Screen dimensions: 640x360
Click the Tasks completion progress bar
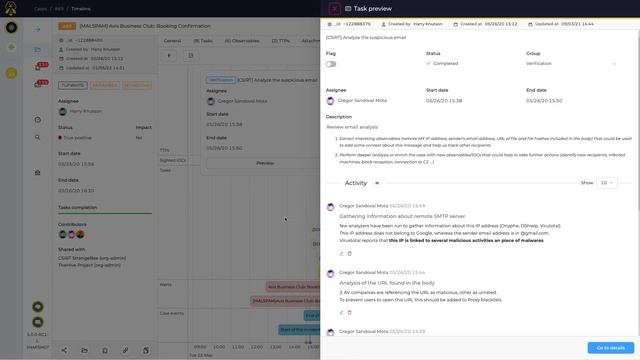click(105, 213)
